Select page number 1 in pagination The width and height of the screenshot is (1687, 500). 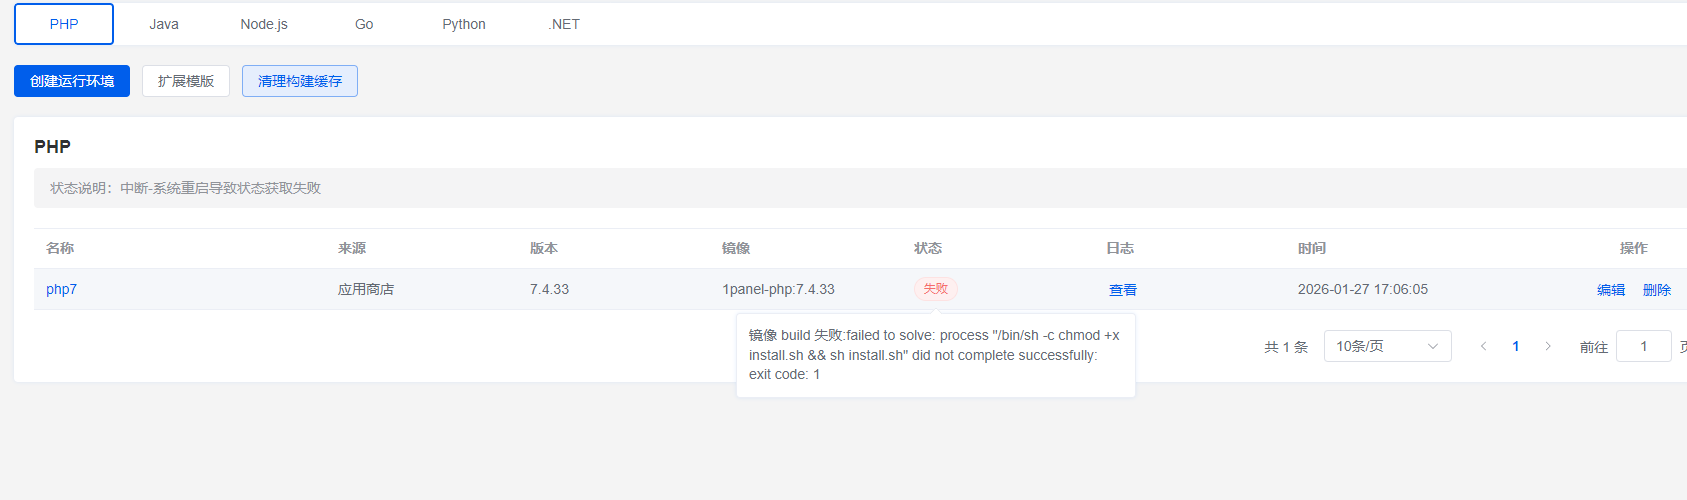coord(1516,346)
